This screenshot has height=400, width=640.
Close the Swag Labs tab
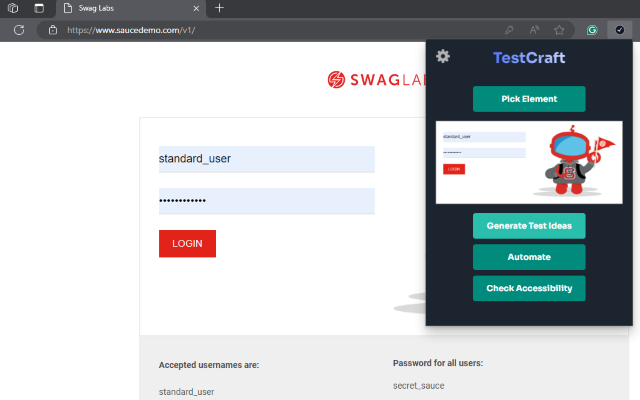tap(196, 8)
